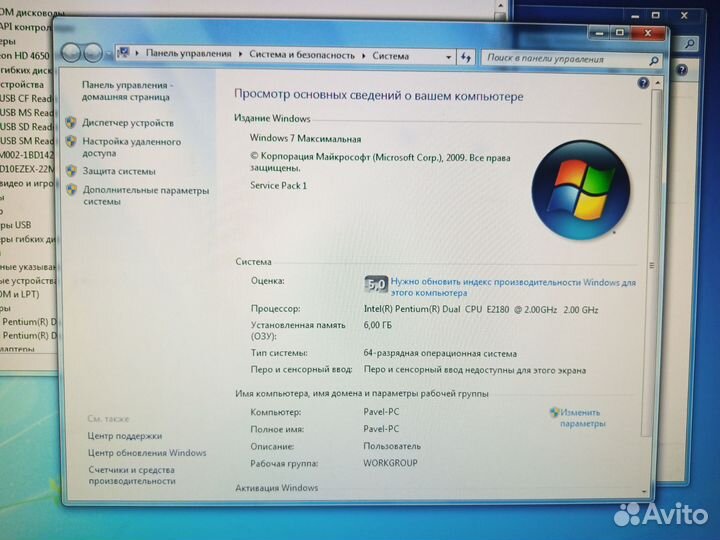Click the shield icon next to Изменить параметры
The height and width of the screenshot is (540, 720).
click(554, 412)
